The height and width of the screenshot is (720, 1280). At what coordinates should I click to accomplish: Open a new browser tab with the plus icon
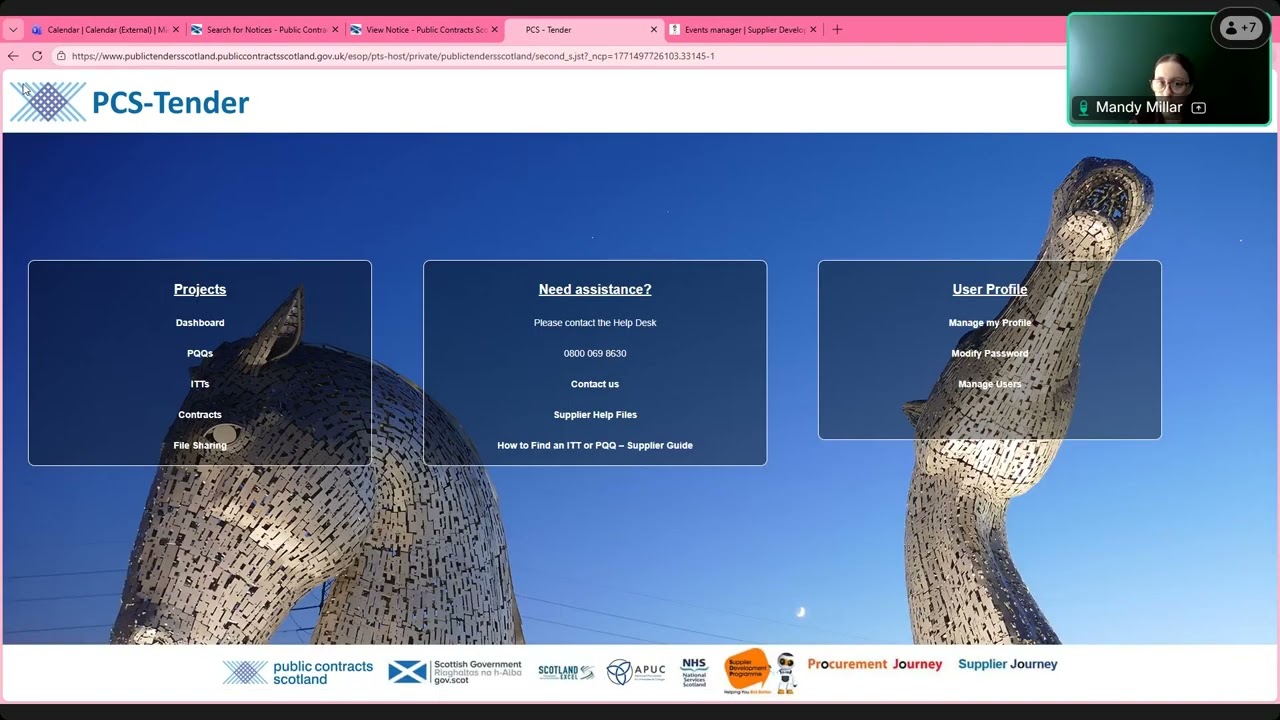[837, 30]
